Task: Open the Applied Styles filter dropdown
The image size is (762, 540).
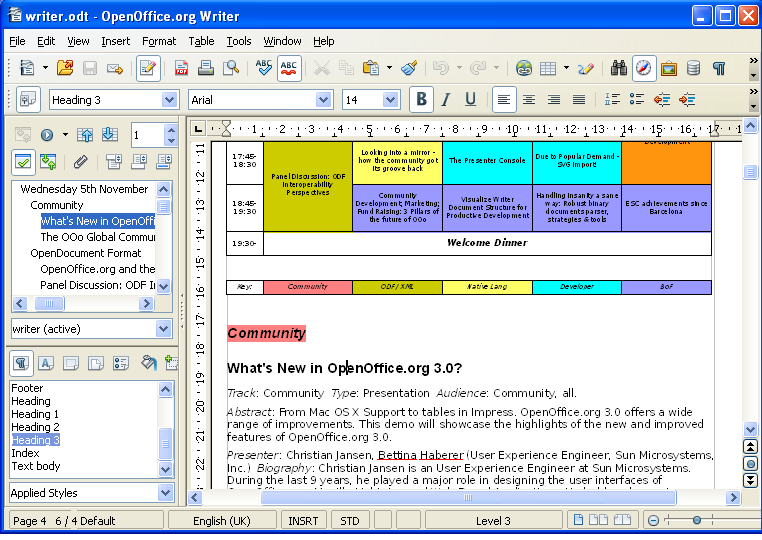Action: point(164,492)
